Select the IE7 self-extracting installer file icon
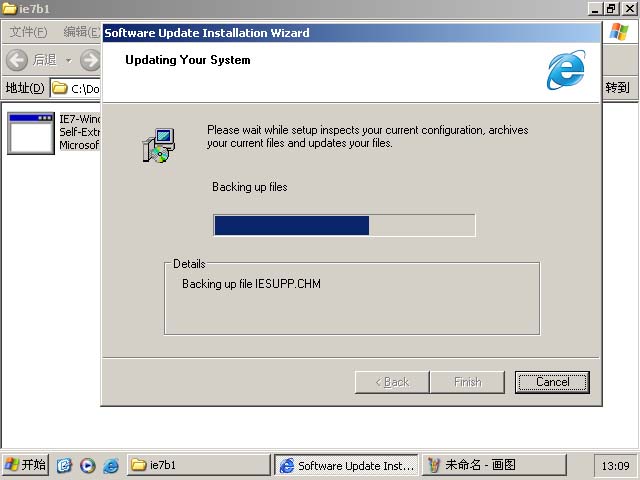 click(31, 133)
